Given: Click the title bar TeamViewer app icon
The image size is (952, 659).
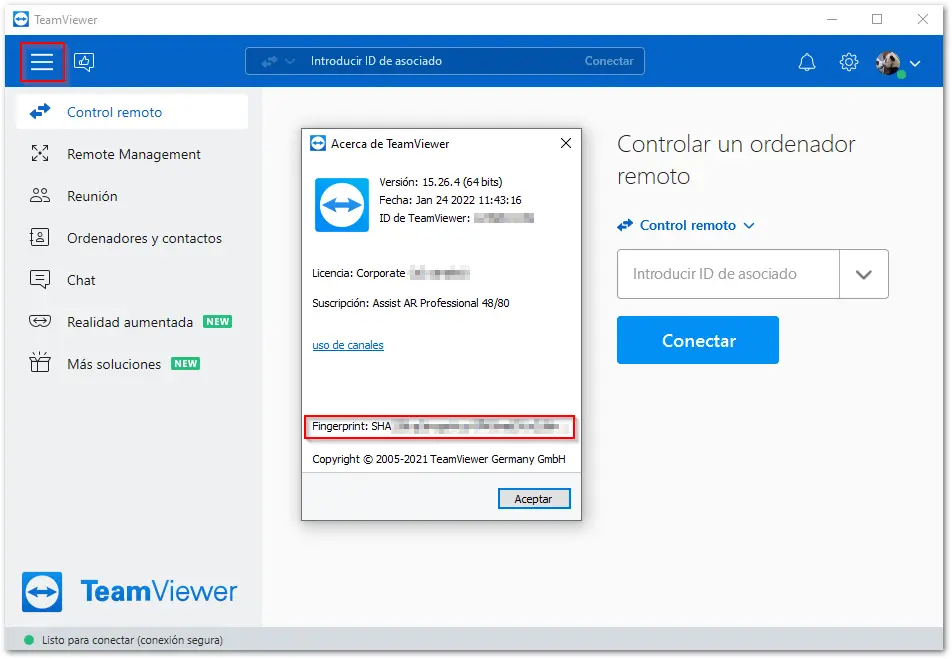Looking at the screenshot, I should (21, 19).
